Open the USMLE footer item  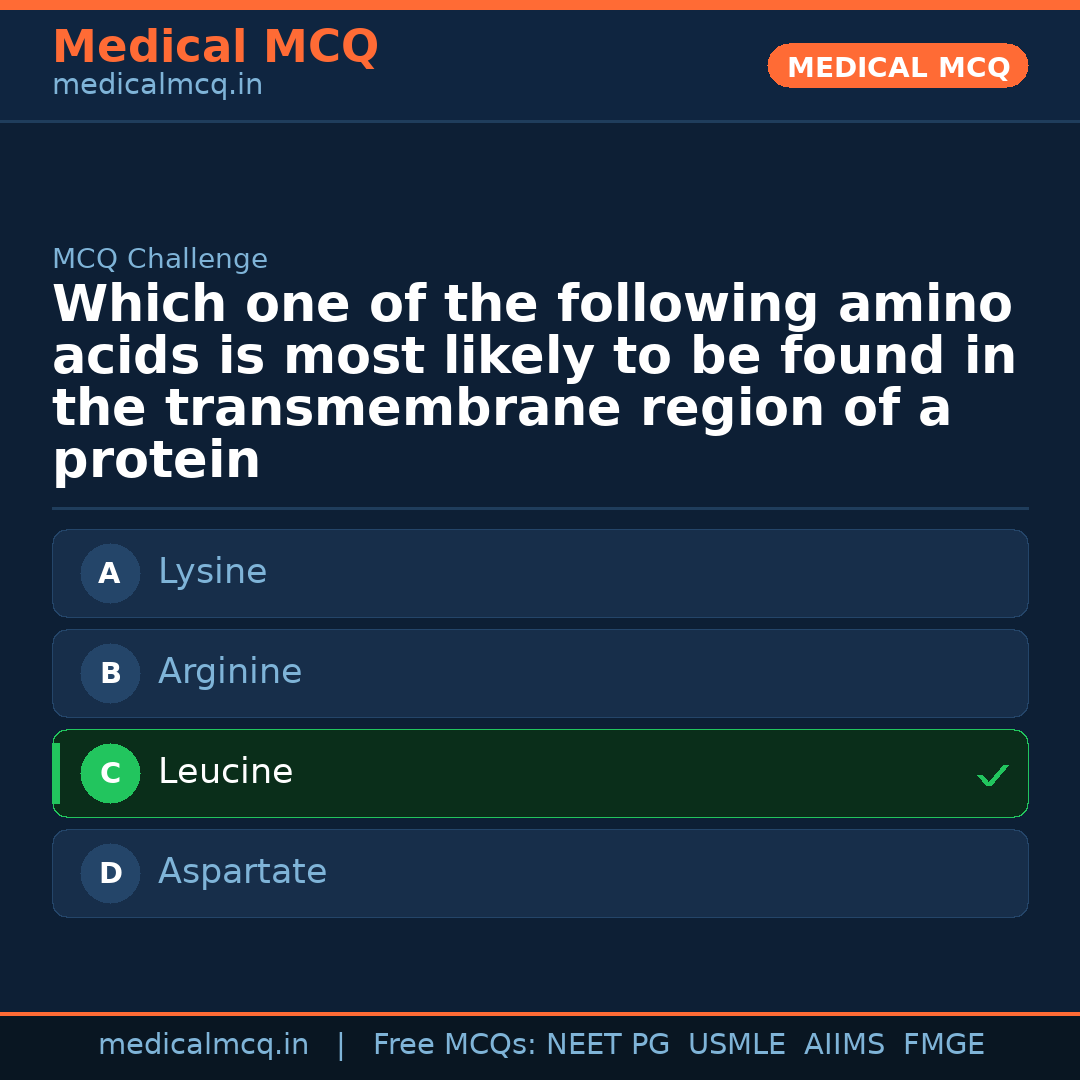[736, 1045]
